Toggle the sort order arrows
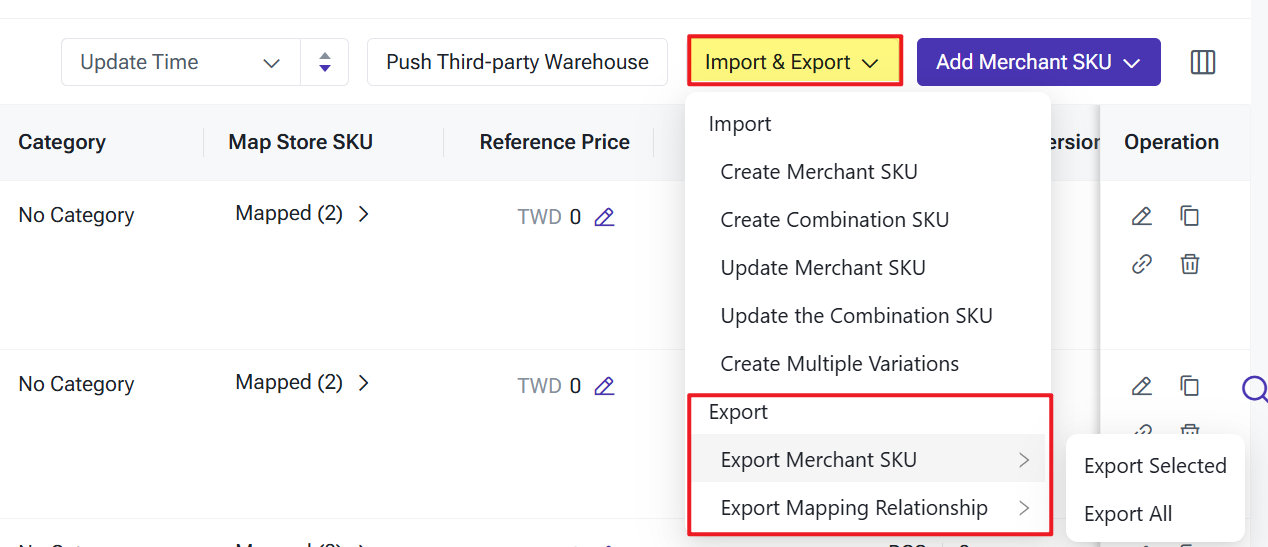 tap(324, 62)
